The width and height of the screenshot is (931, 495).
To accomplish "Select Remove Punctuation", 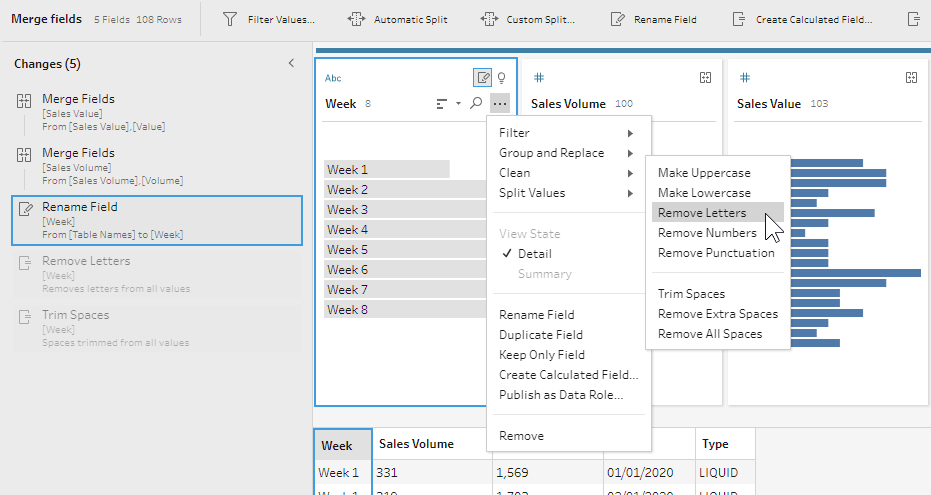I will 718,253.
